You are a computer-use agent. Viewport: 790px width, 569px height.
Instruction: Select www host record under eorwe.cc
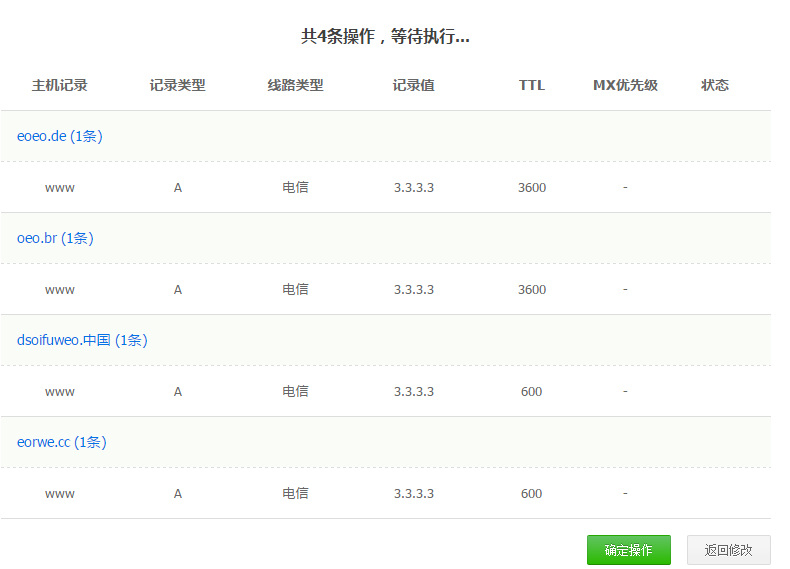59,494
